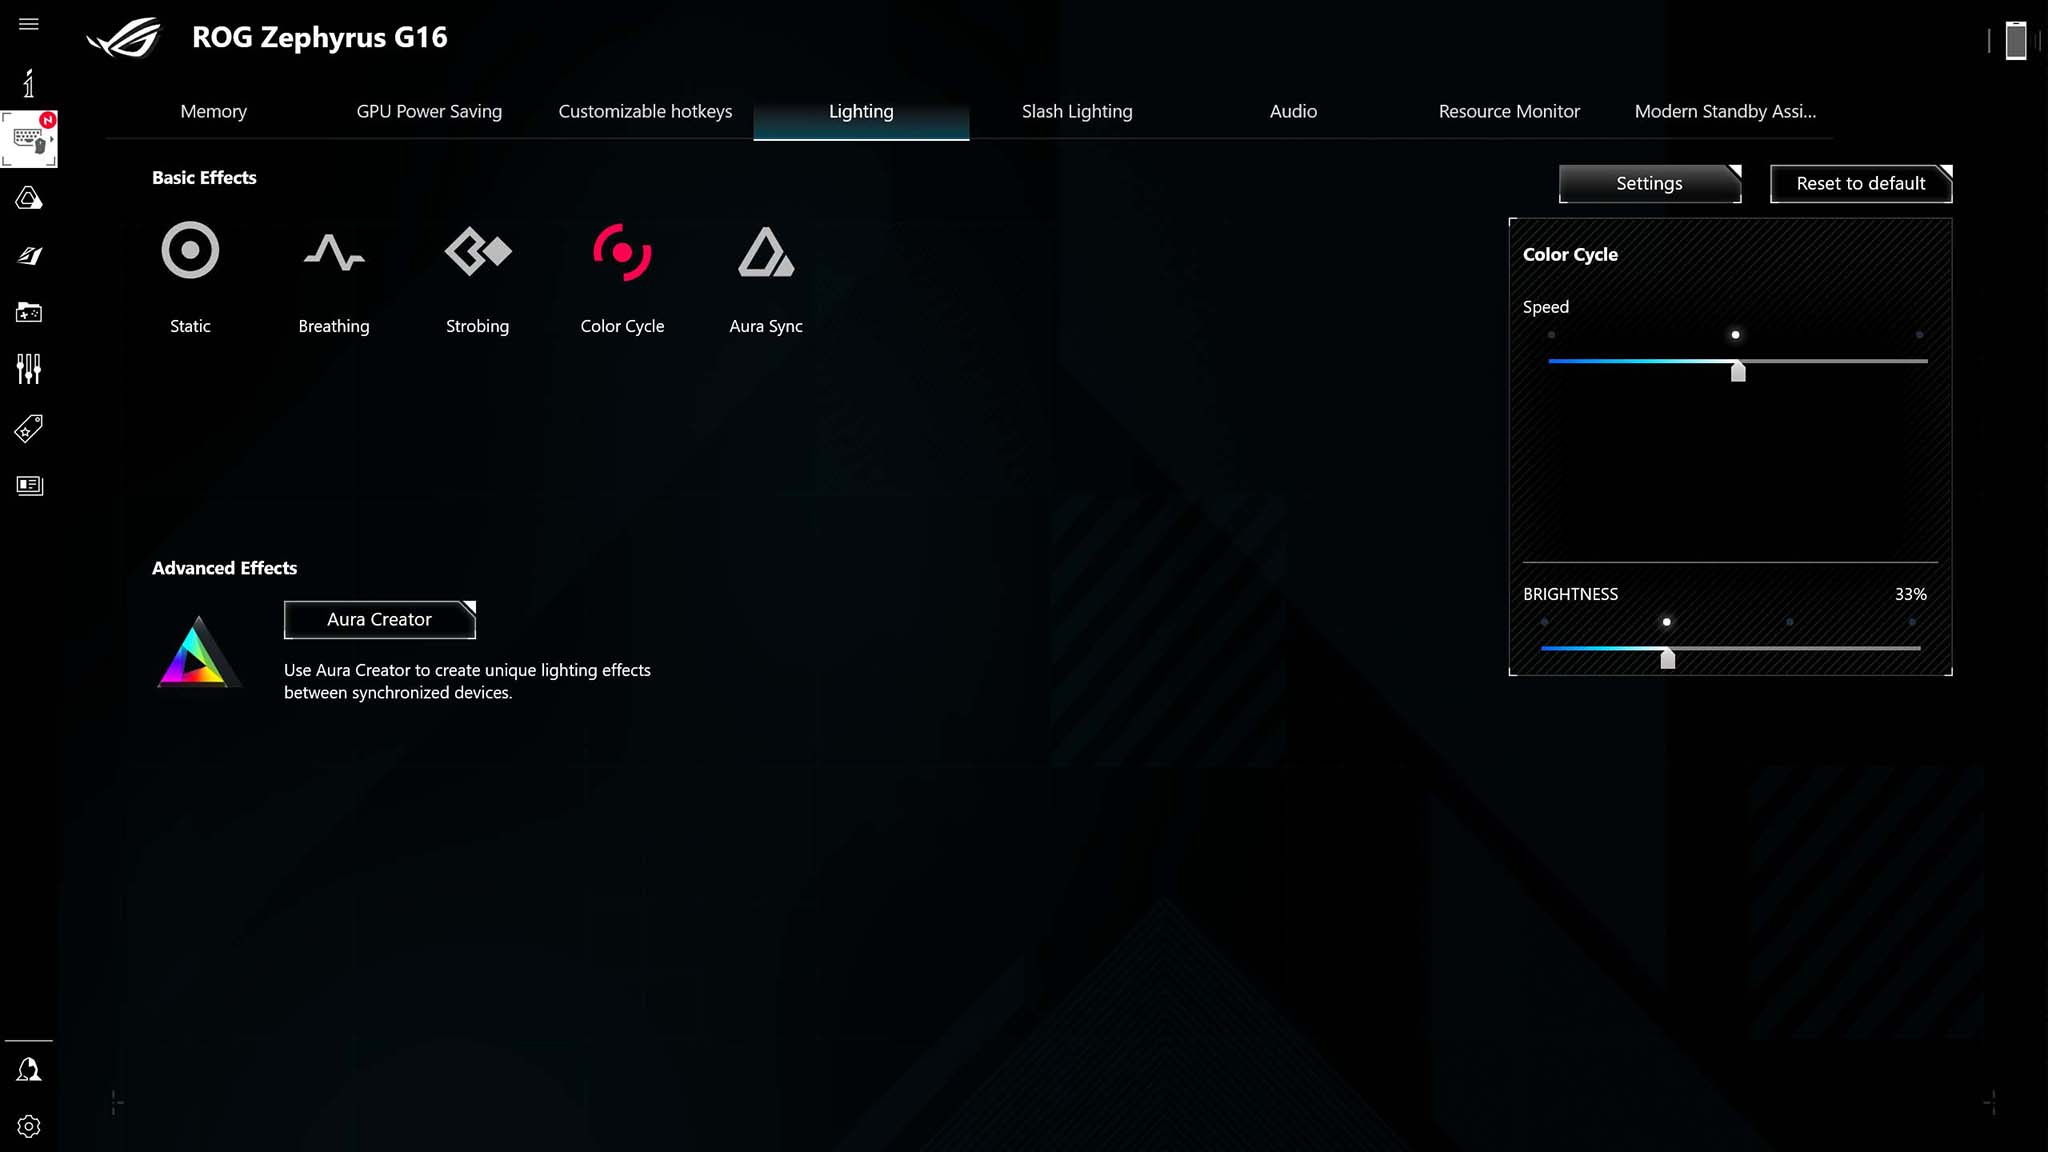Switch to the Slash Lighting tab
2048x1152 pixels.
pos(1077,111)
